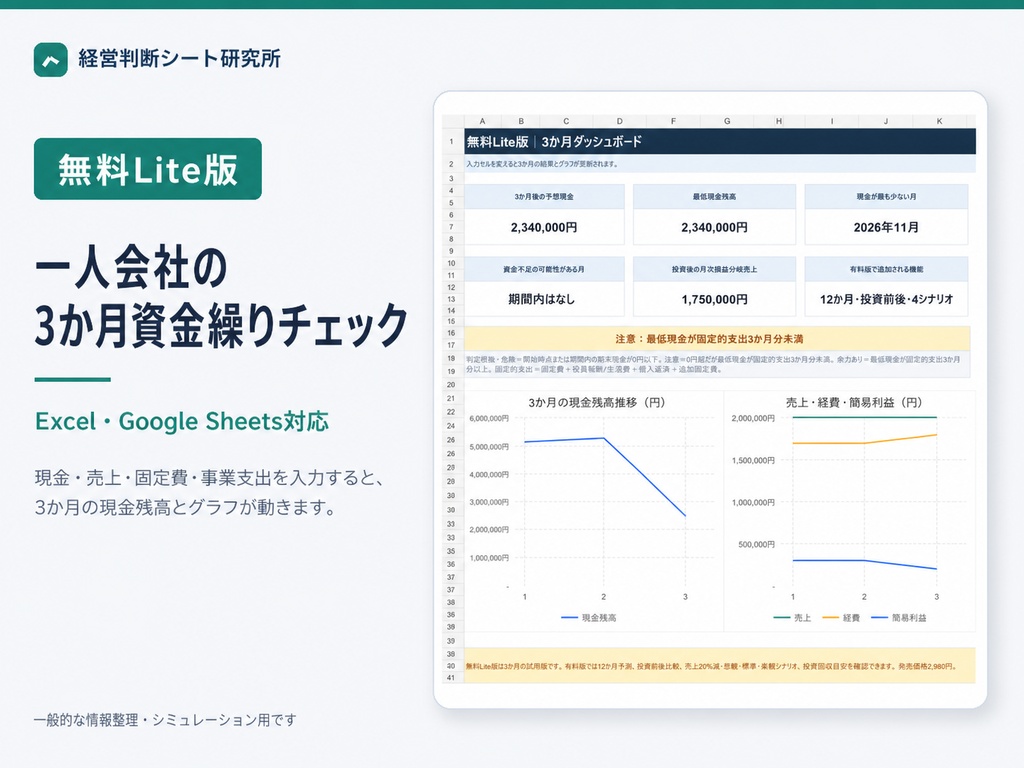Image resolution: width=1024 pixels, height=768 pixels.
Task: Click 2,340,000円 under 最低現金残高
Action: pyautogui.click(x=714, y=227)
